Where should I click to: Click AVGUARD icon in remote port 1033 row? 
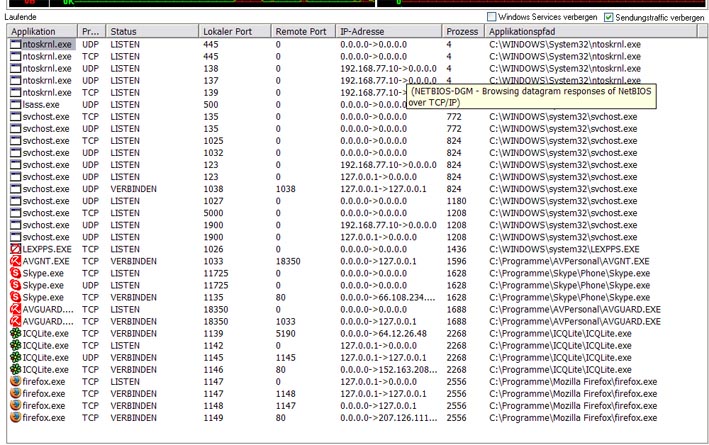tap(15, 322)
